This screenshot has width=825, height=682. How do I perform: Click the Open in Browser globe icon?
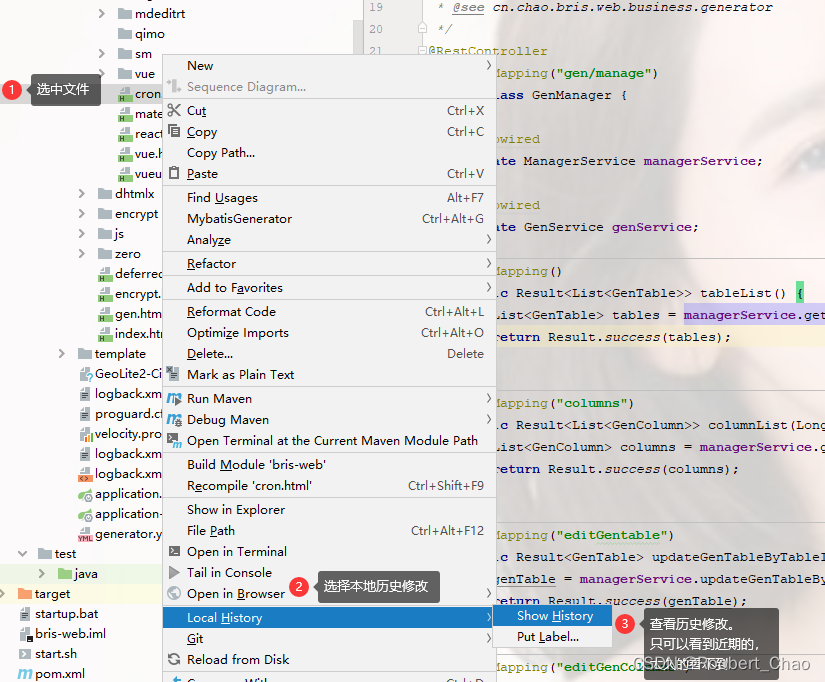point(174,593)
